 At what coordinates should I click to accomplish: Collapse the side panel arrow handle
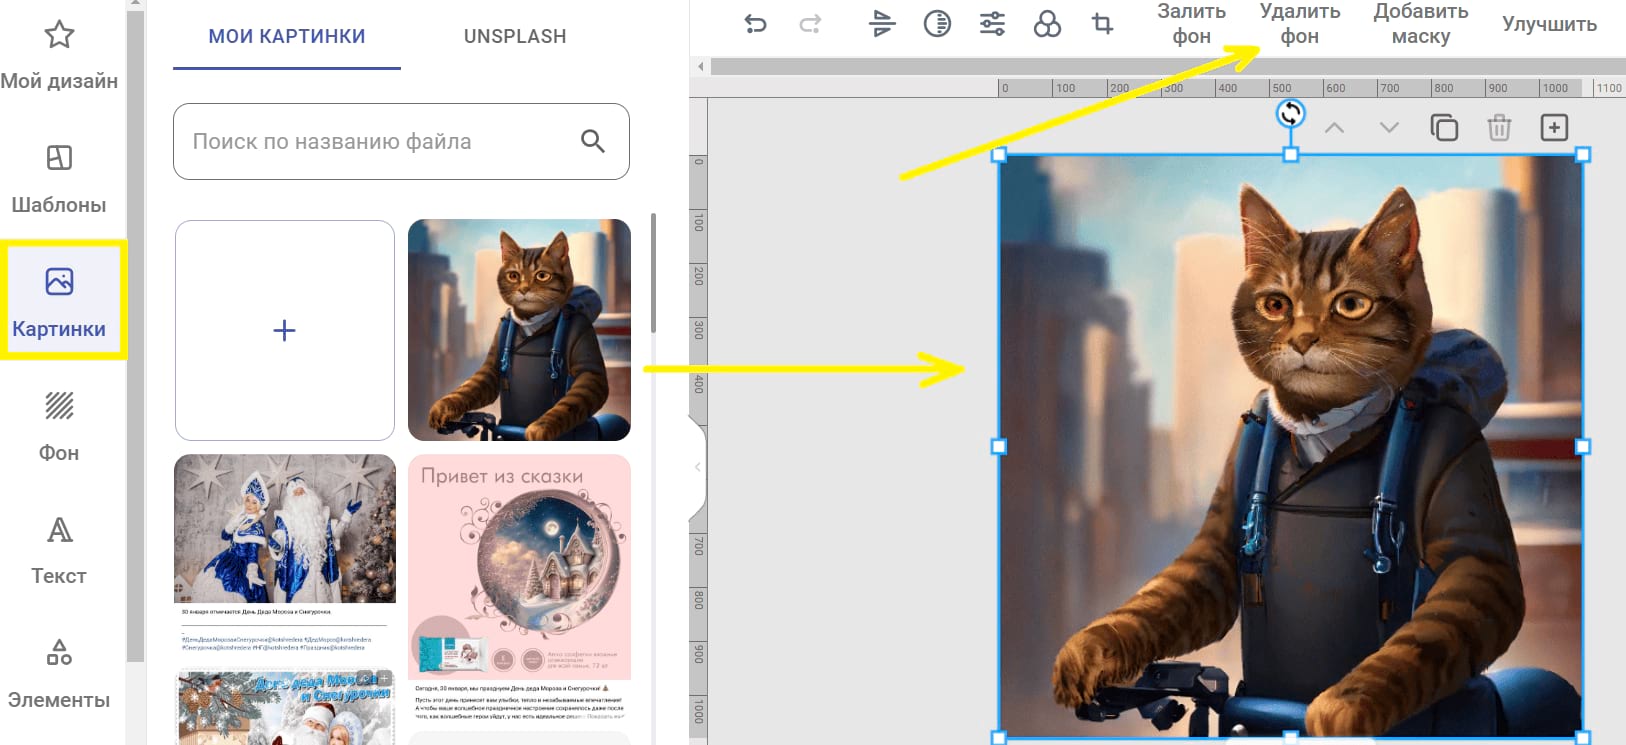(698, 467)
